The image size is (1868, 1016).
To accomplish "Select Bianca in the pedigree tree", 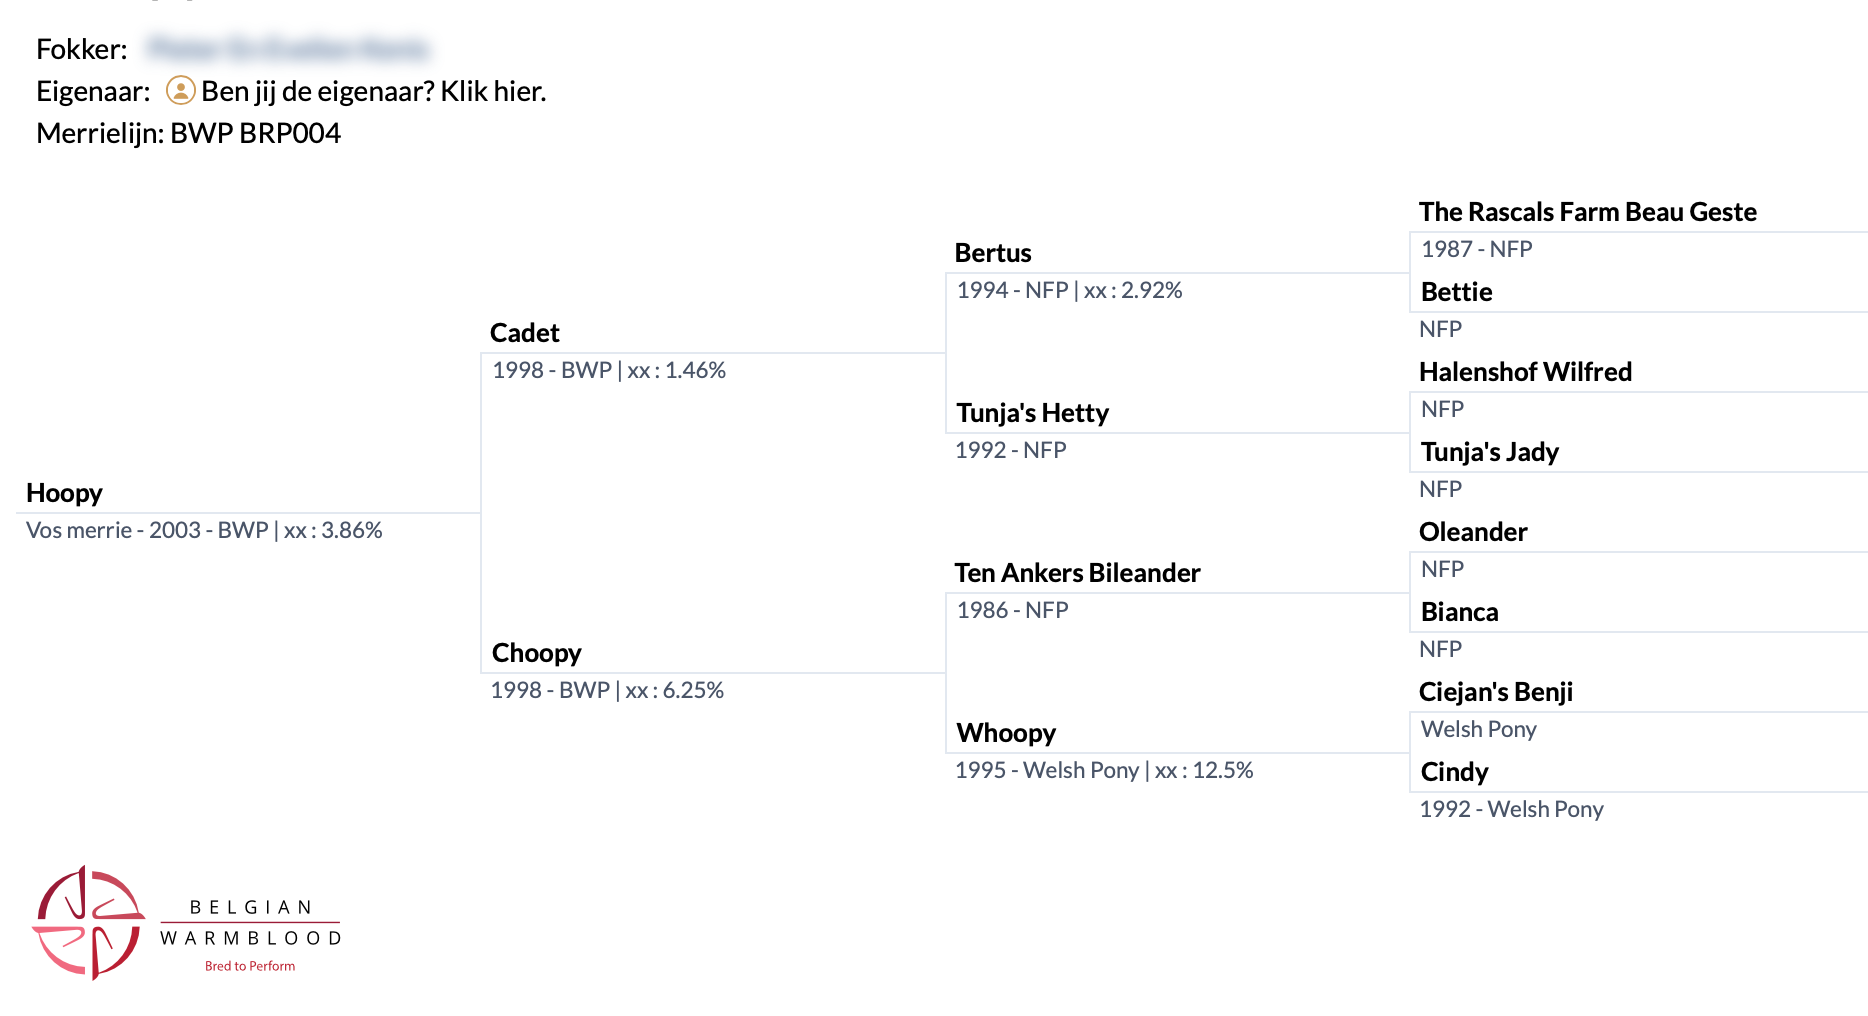I will [1459, 612].
